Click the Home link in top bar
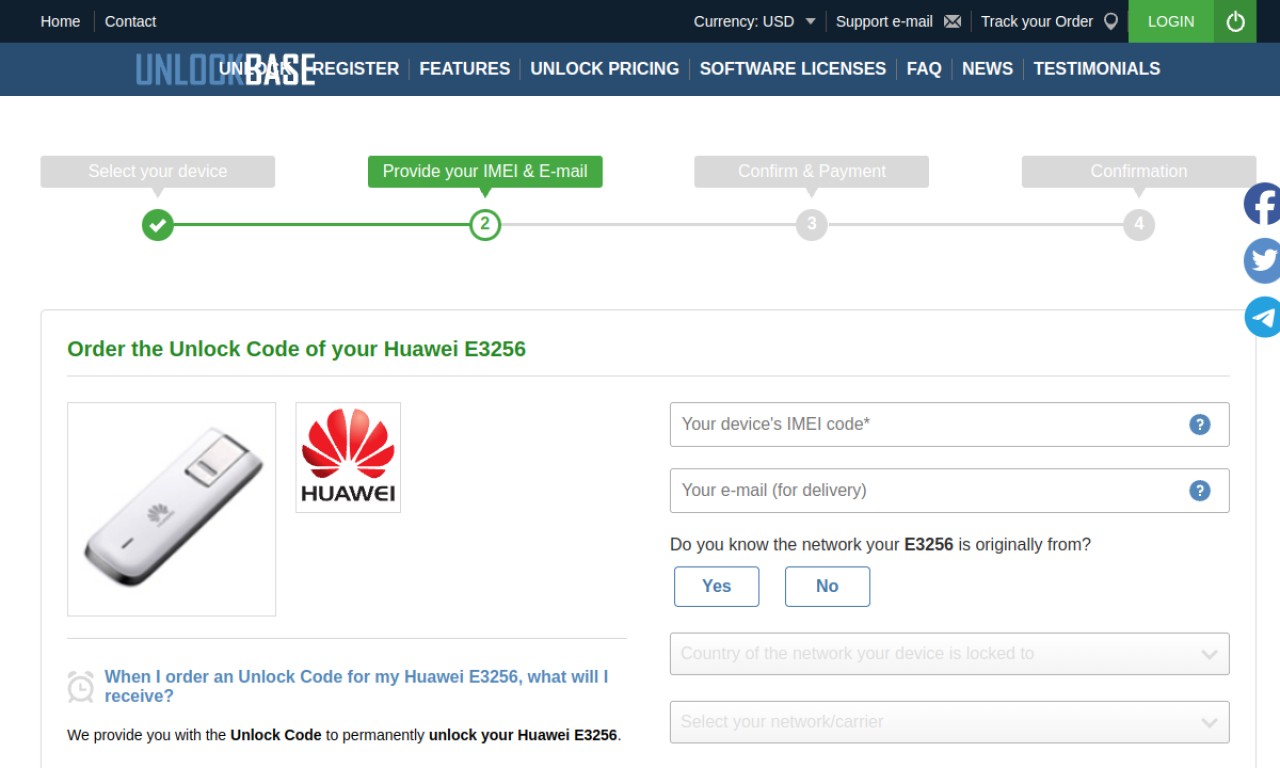 pos(60,21)
